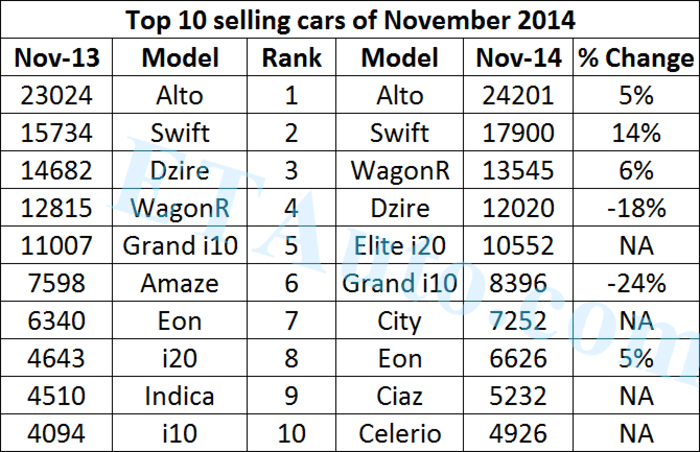Select the Ciaz model cell

pos(399,396)
